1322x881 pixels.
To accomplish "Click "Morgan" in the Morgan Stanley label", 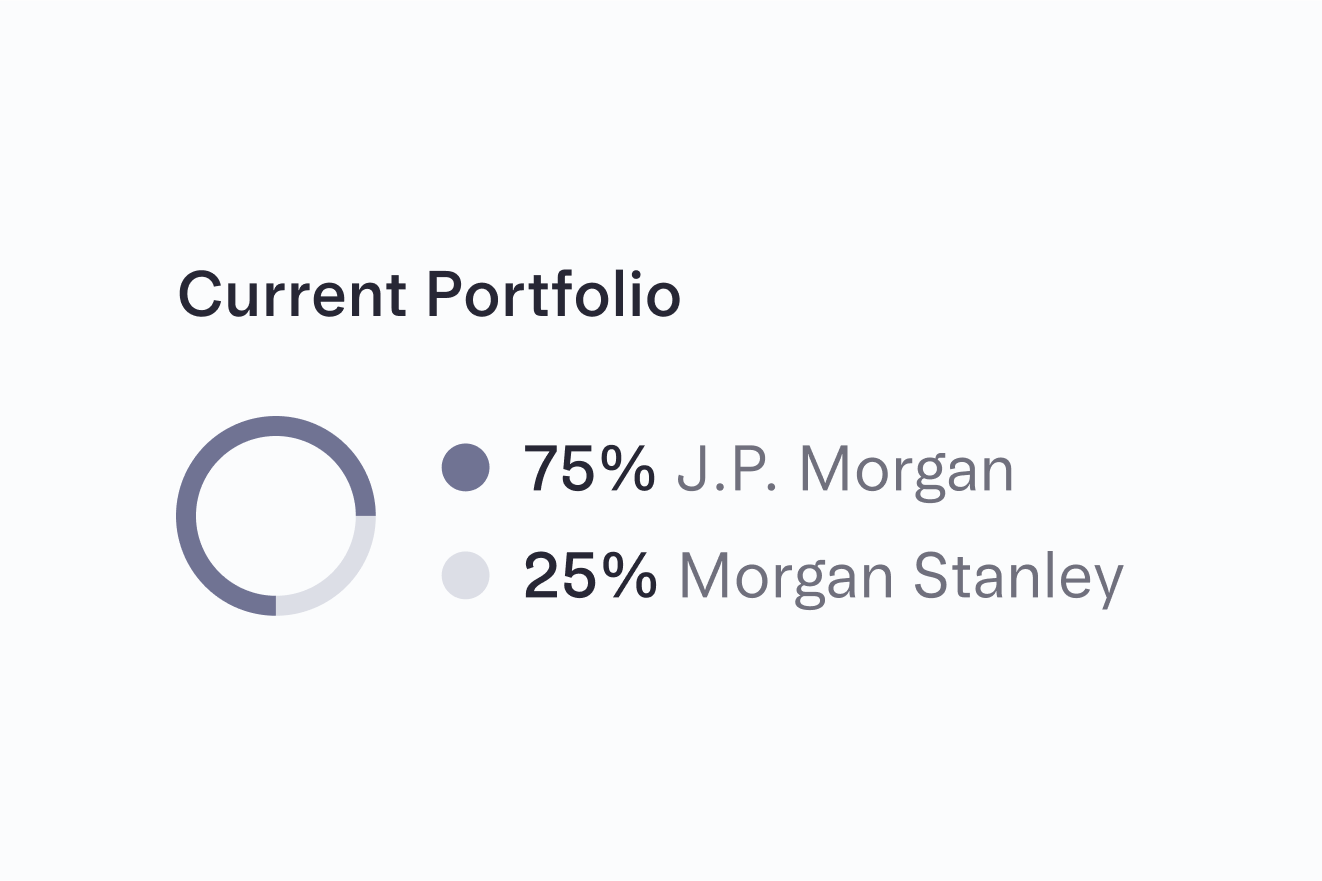I will pyautogui.click(x=786, y=578).
